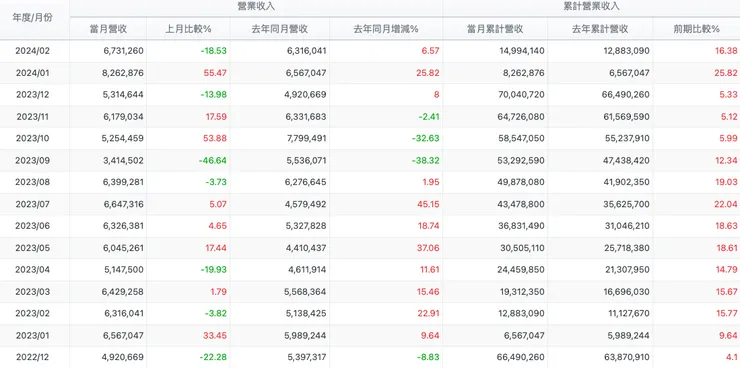Viewport: 740px width, 368px height.
Task: Select the 2023/11 row label
Action: (x=33, y=117)
